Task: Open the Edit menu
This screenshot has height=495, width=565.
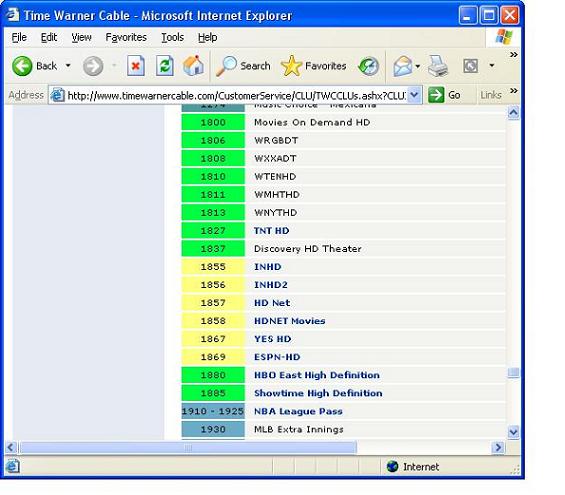Action: [x=49, y=37]
